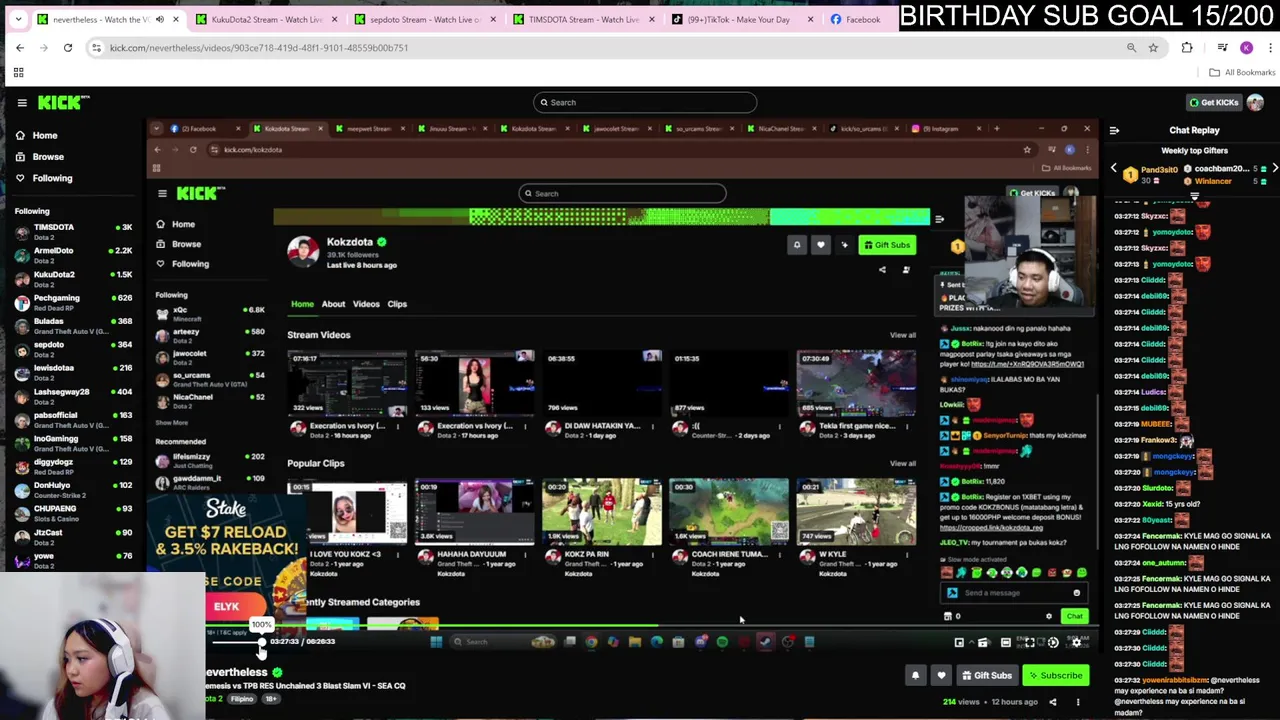View site information icon in address bar
Viewport: 1280px width, 720px height.
coord(96,48)
